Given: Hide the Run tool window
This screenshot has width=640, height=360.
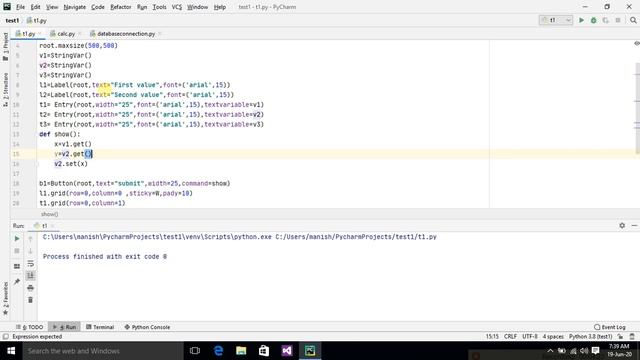Looking at the screenshot, I should pos(634,225).
